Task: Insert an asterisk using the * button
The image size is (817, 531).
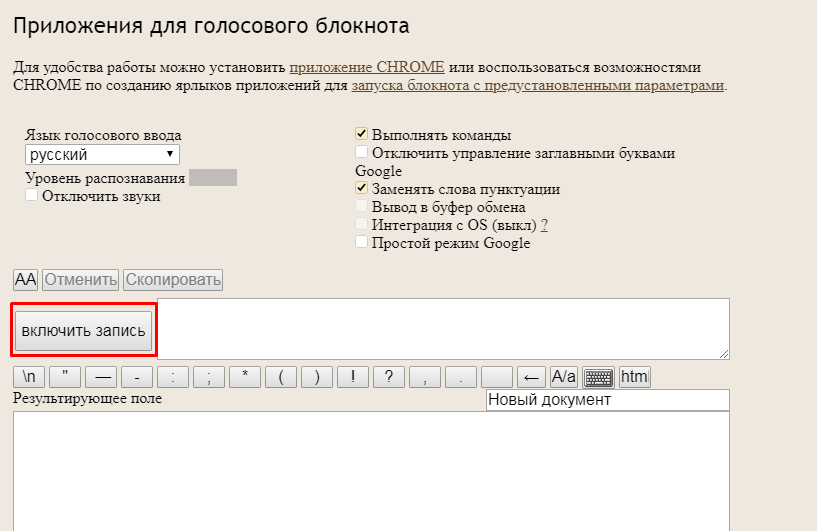Action: tap(245, 377)
